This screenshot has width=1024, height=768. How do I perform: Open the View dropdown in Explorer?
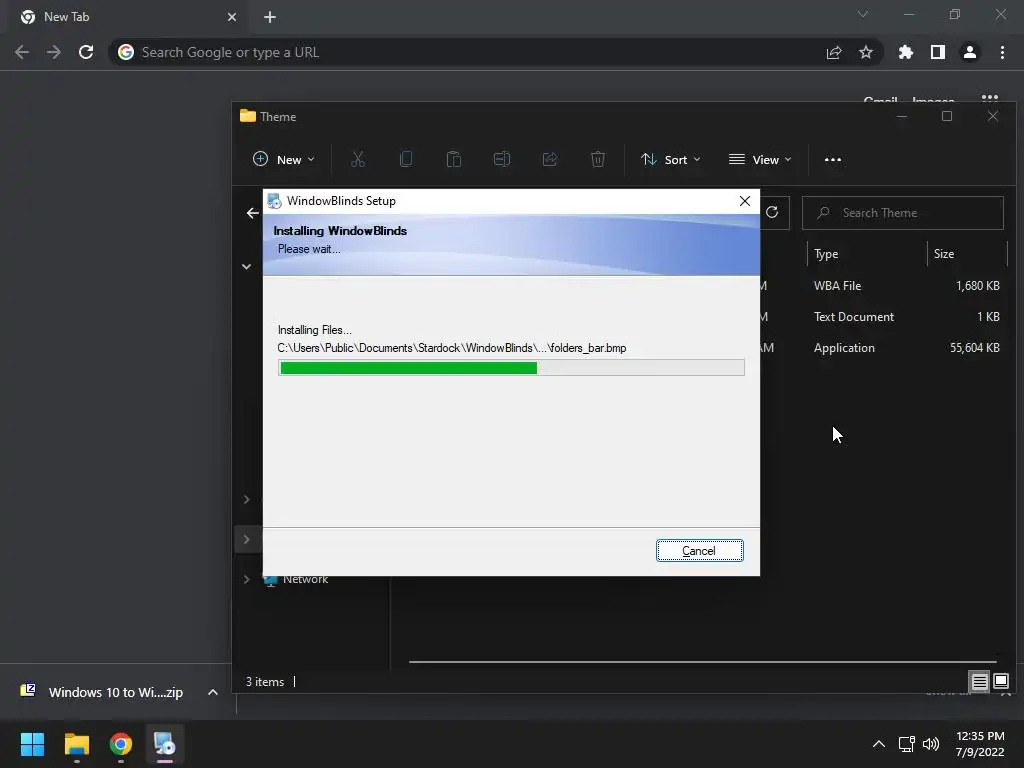point(760,159)
